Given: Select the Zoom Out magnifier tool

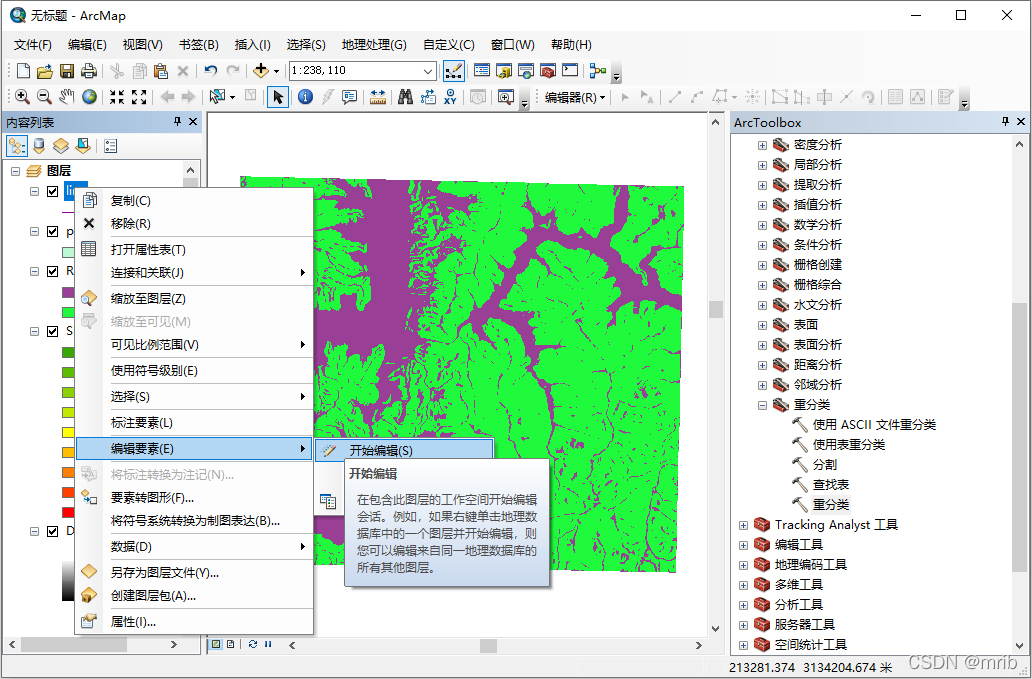Looking at the screenshot, I should click(x=44, y=97).
